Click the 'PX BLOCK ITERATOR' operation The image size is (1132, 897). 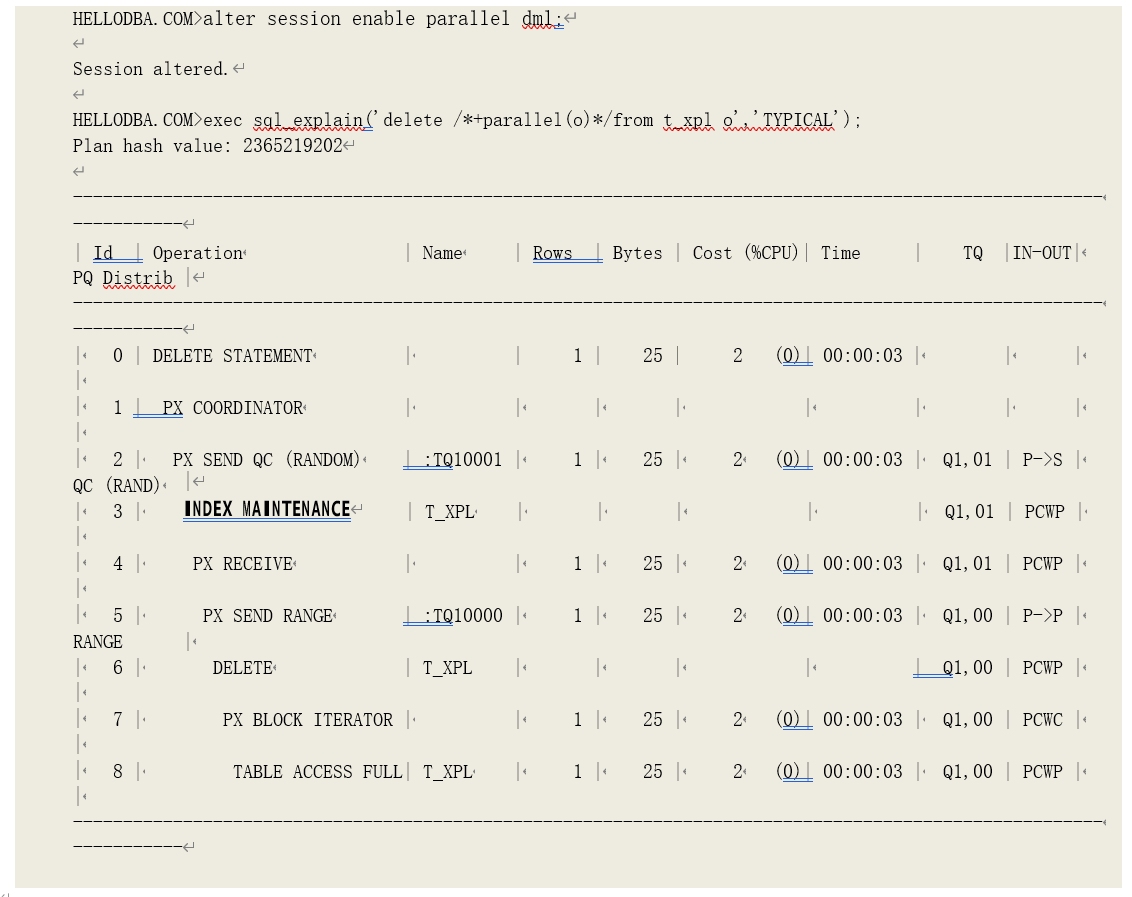[x=308, y=720]
